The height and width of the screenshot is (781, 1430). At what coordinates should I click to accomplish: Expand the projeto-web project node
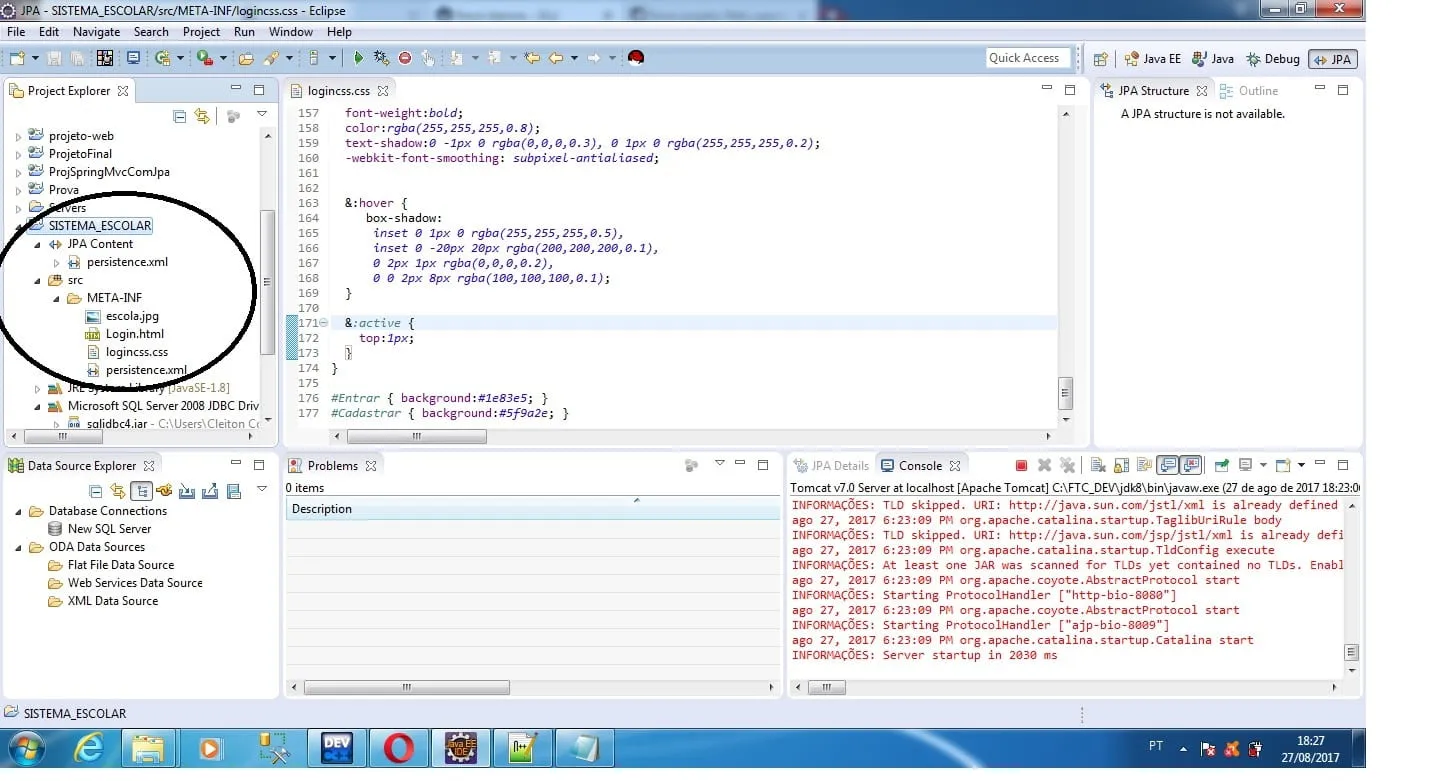[x=18, y=136]
